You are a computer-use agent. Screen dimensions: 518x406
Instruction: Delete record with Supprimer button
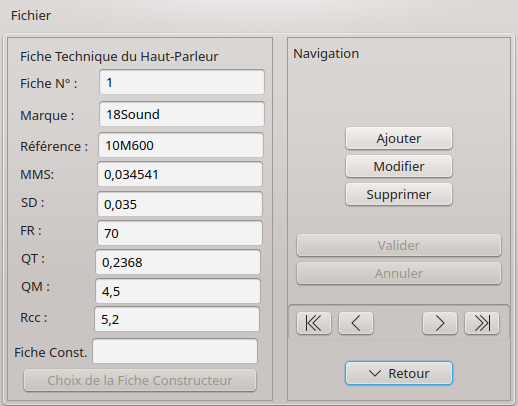[x=399, y=194]
